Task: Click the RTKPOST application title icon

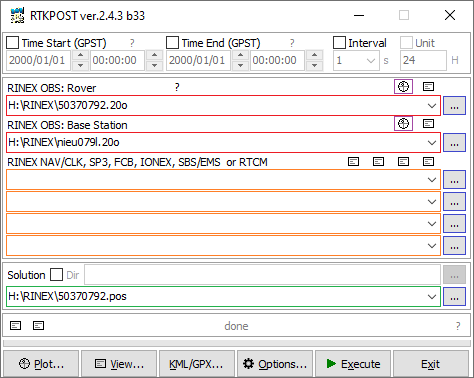Action: tap(17, 15)
